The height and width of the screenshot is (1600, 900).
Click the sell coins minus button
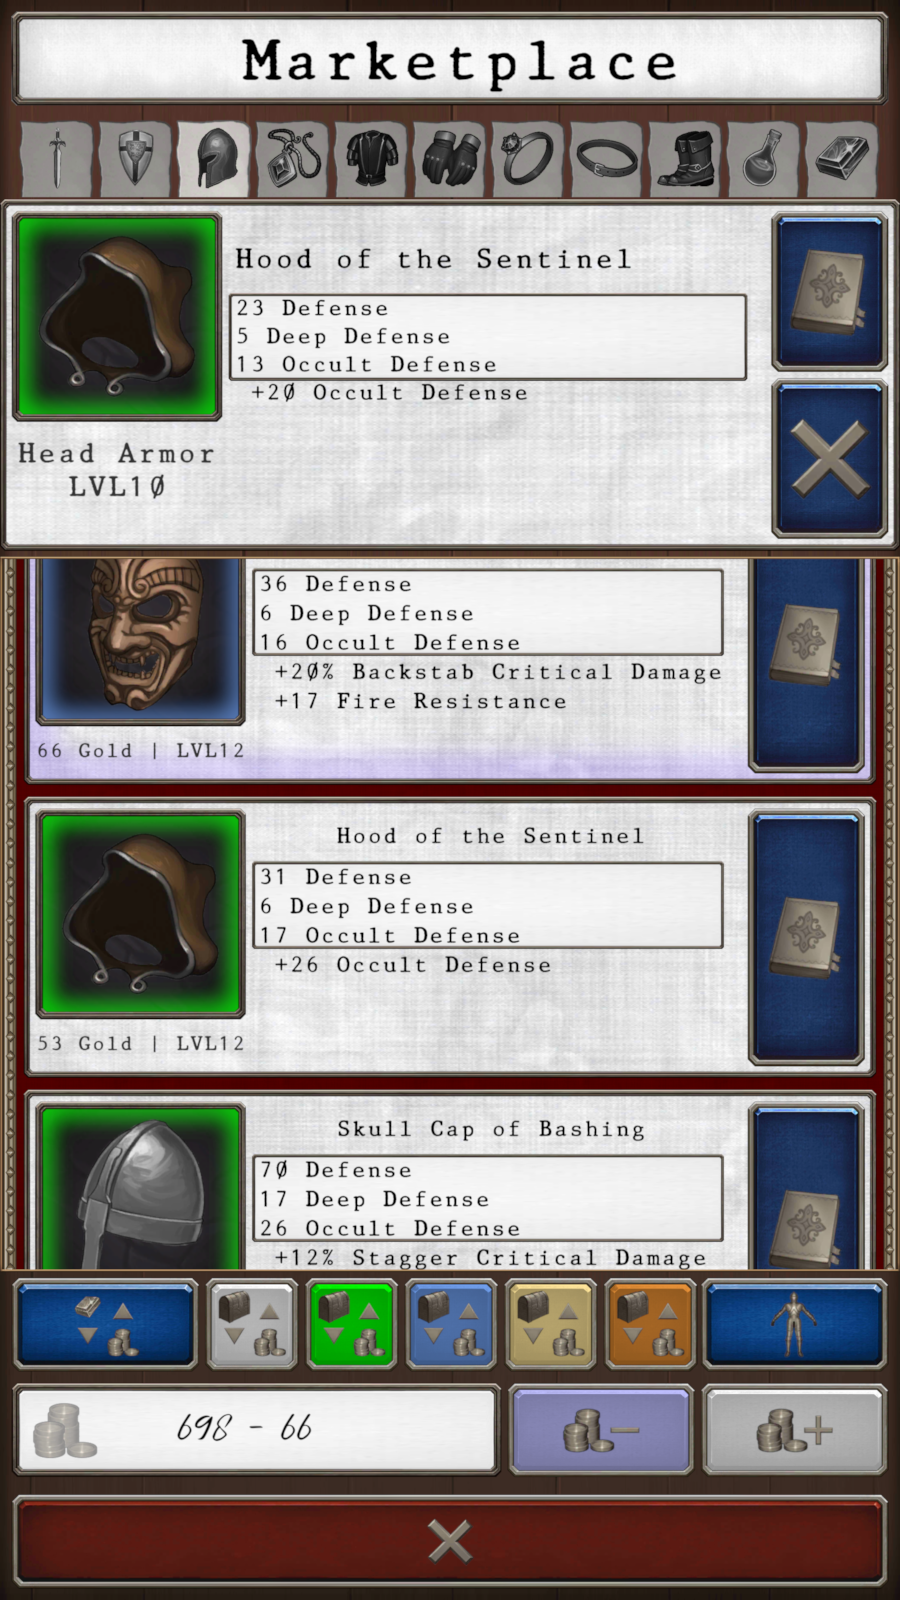tap(601, 1430)
